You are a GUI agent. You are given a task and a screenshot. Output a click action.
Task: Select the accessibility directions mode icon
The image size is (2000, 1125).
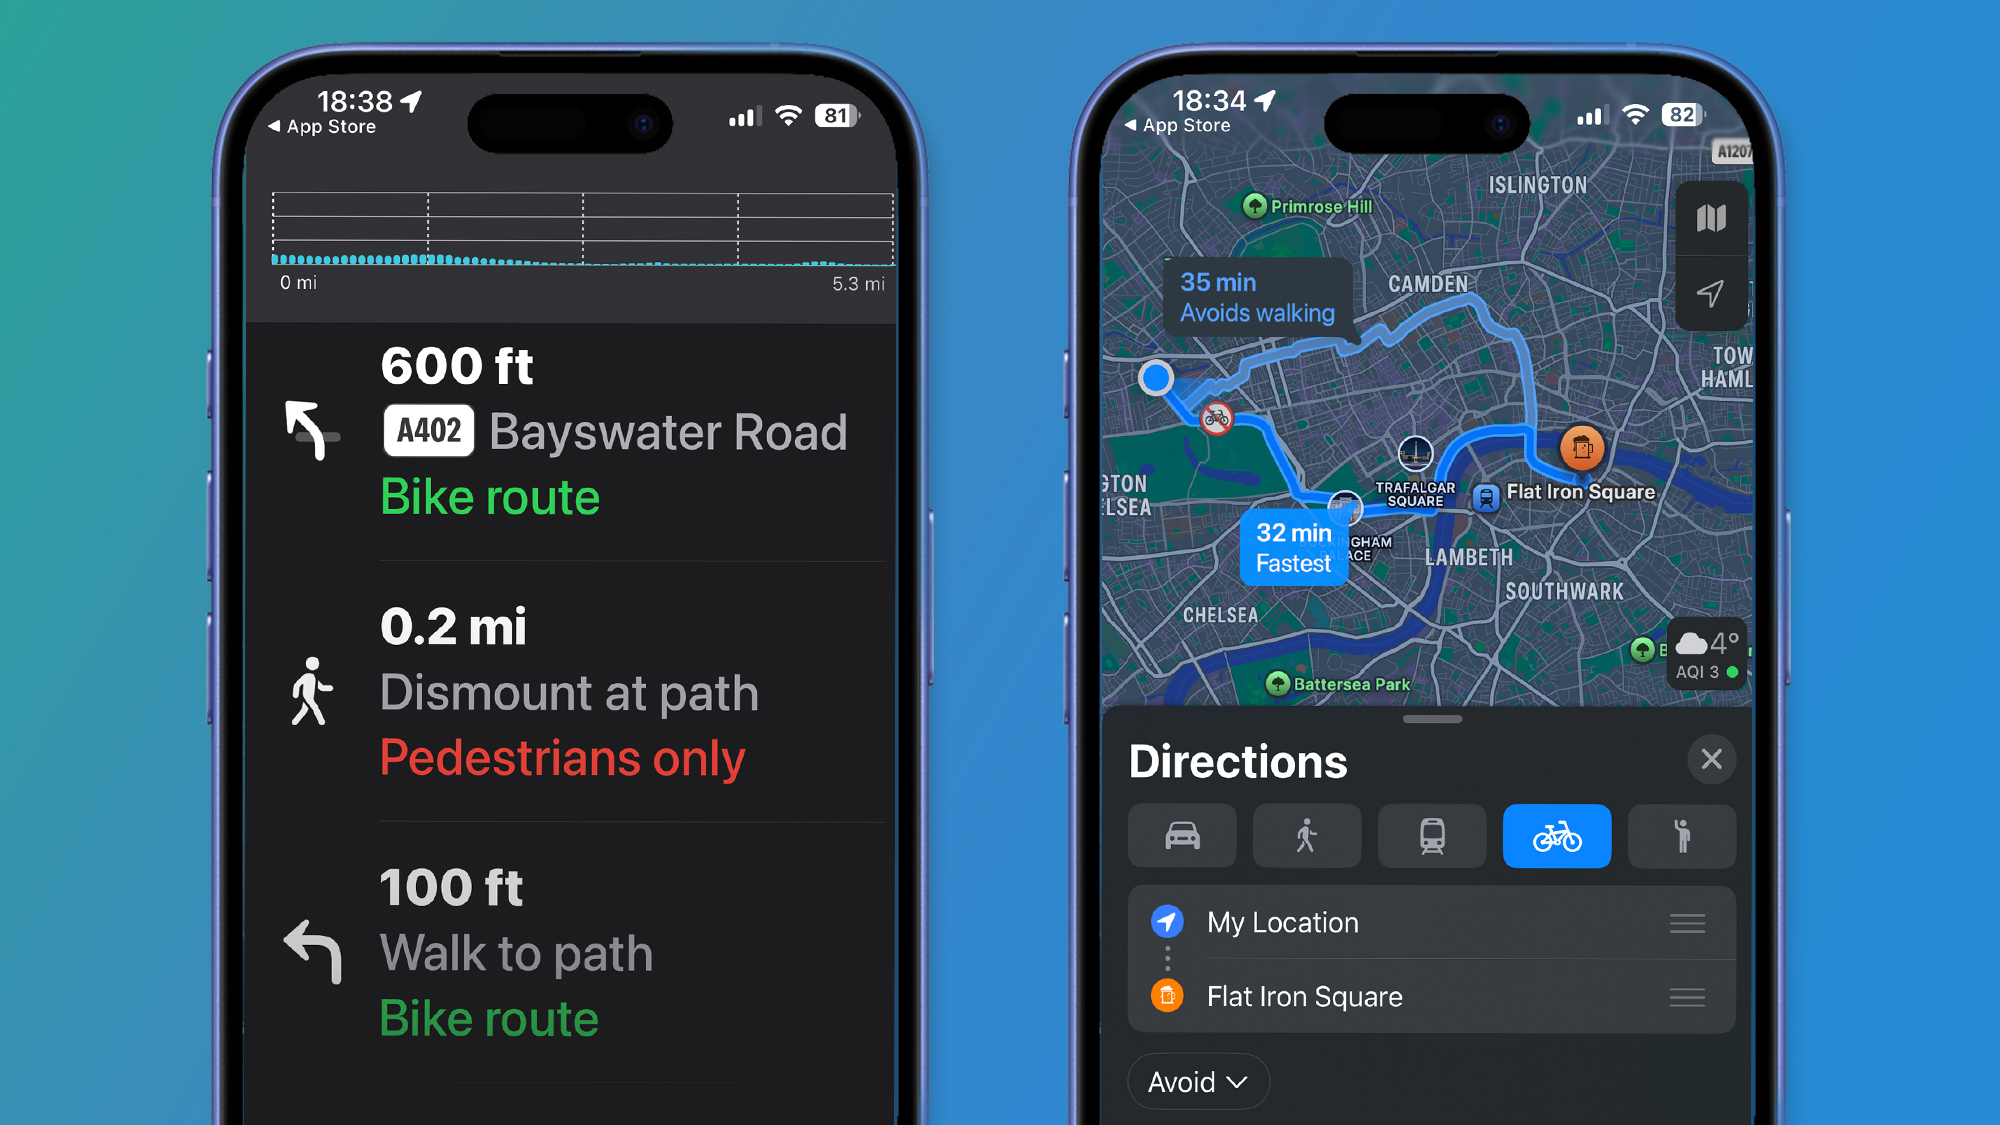(1679, 837)
